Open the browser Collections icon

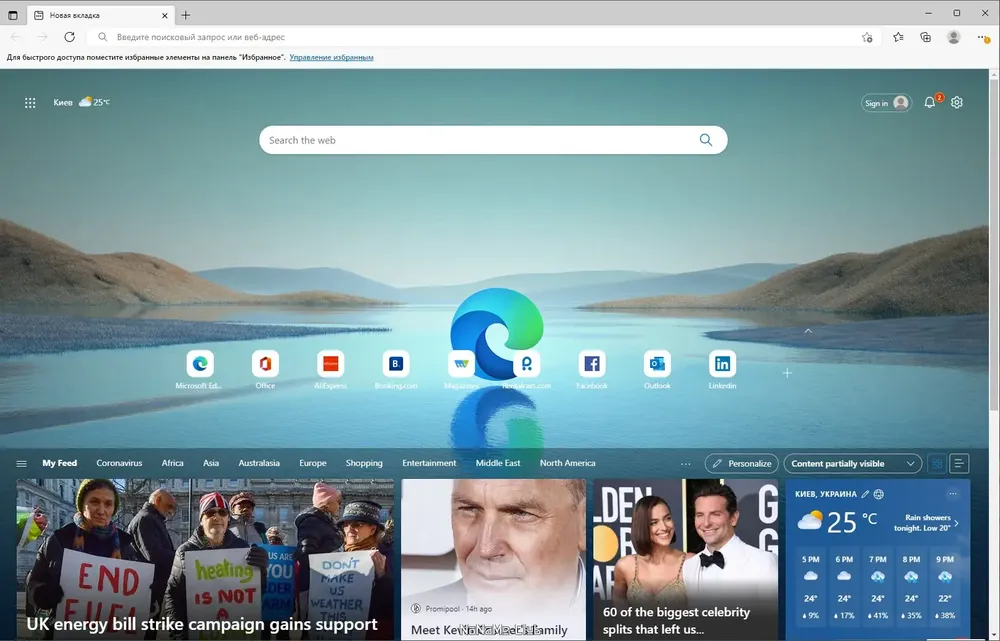pyautogui.click(x=926, y=37)
